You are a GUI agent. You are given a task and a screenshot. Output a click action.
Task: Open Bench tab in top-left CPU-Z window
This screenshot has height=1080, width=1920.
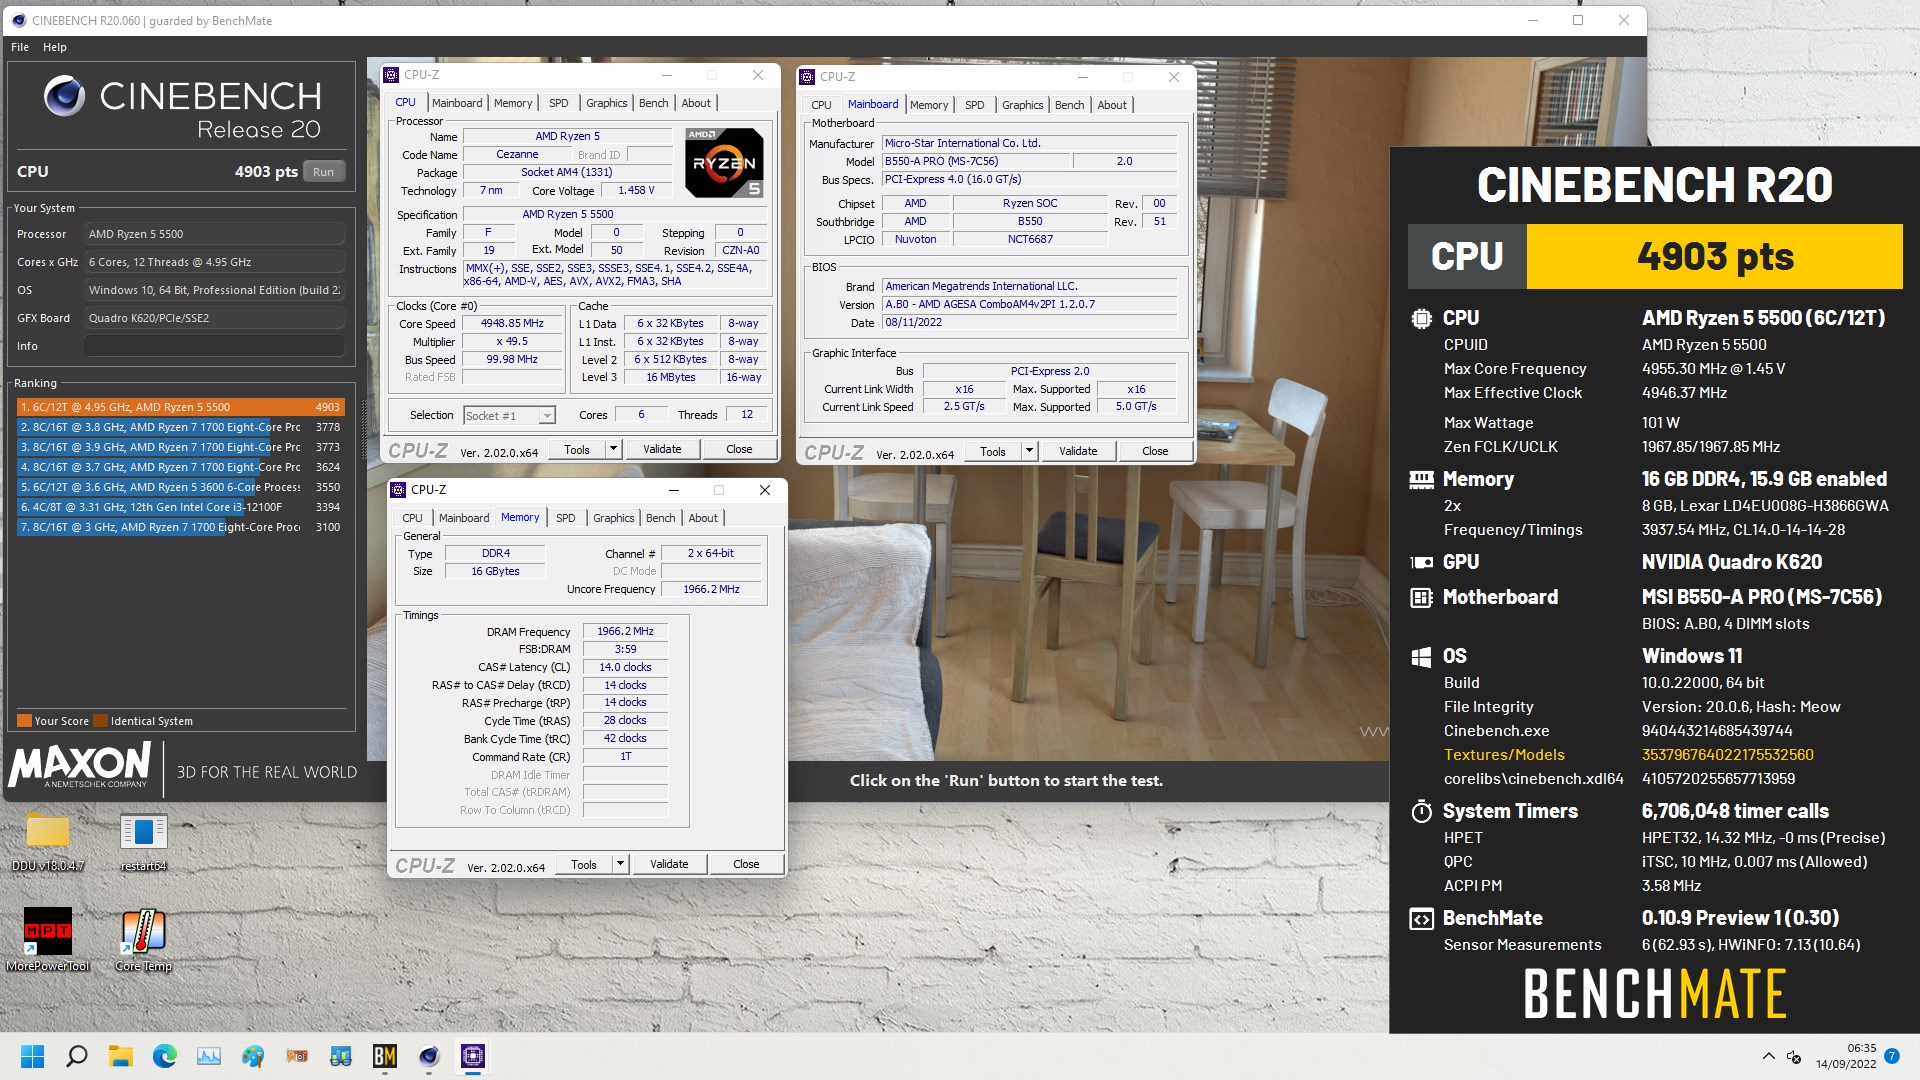(x=653, y=103)
